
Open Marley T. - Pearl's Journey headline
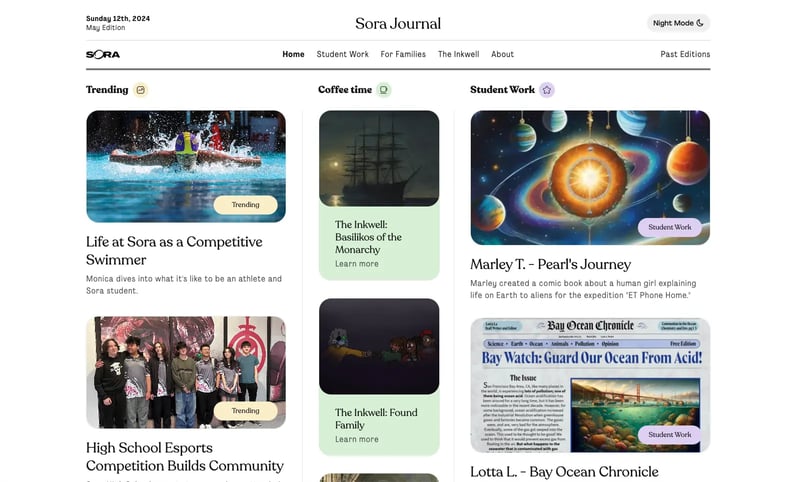tap(550, 264)
